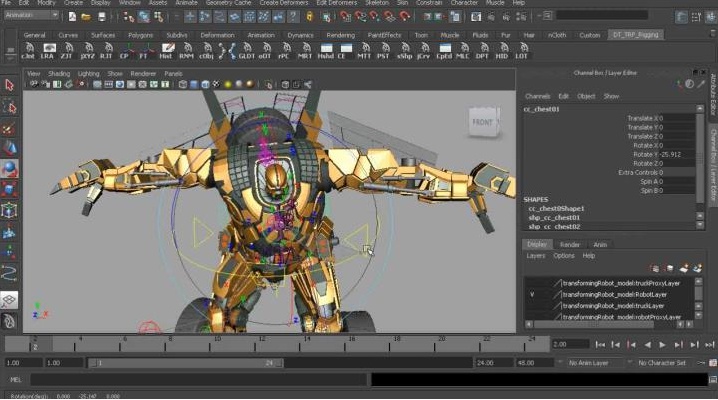Image resolution: width=718 pixels, height=400 pixels.
Task: Open the No Anim Layer dropdown
Action: pos(594,362)
